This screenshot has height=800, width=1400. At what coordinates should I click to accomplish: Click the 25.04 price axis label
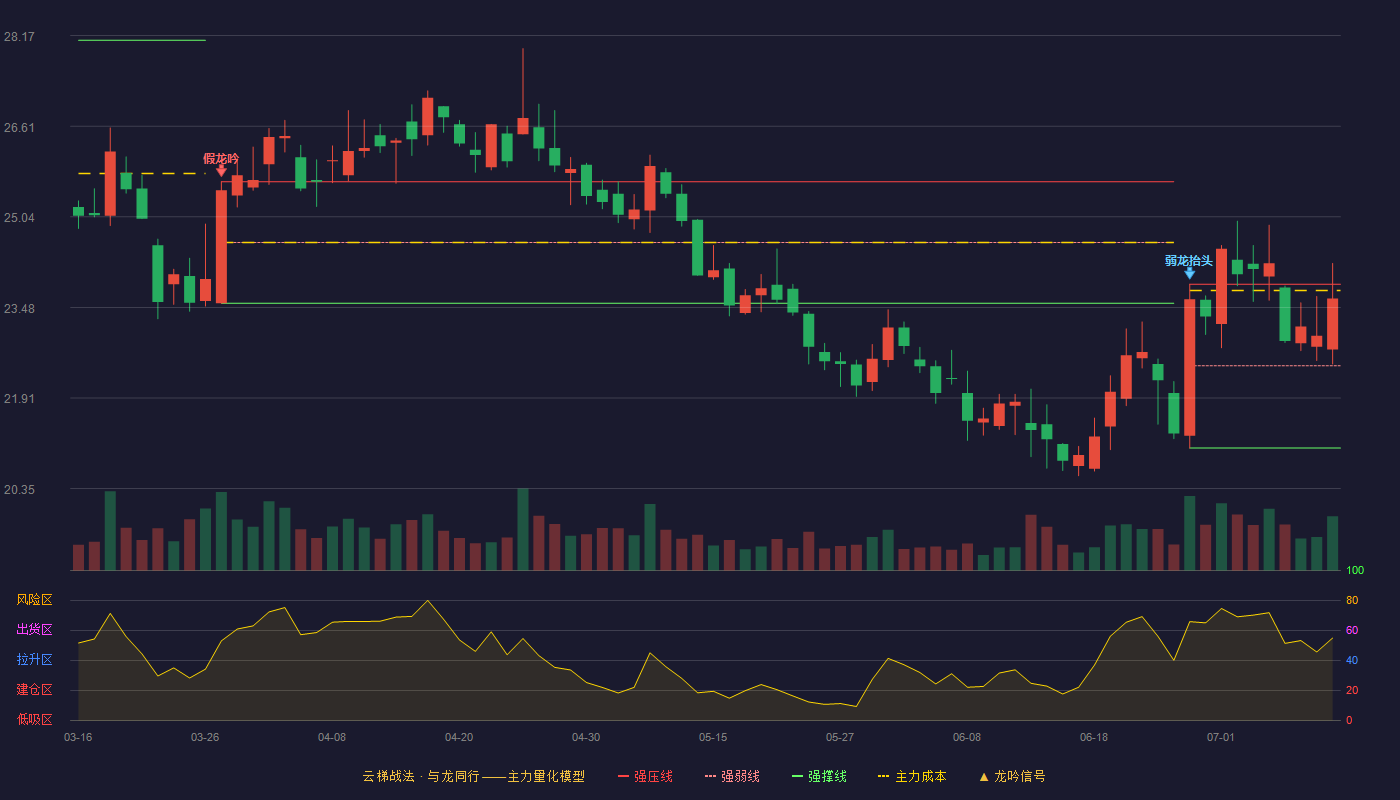pyautogui.click(x=19, y=218)
